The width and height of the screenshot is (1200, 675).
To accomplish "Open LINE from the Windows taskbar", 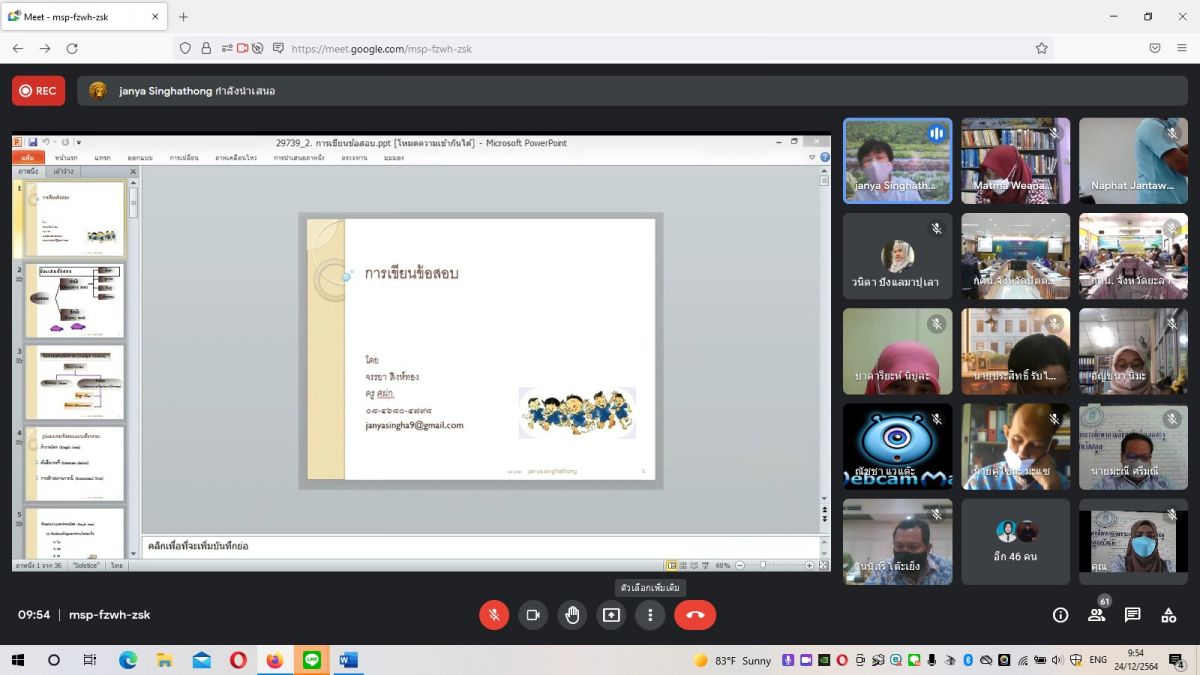I will (311, 660).
